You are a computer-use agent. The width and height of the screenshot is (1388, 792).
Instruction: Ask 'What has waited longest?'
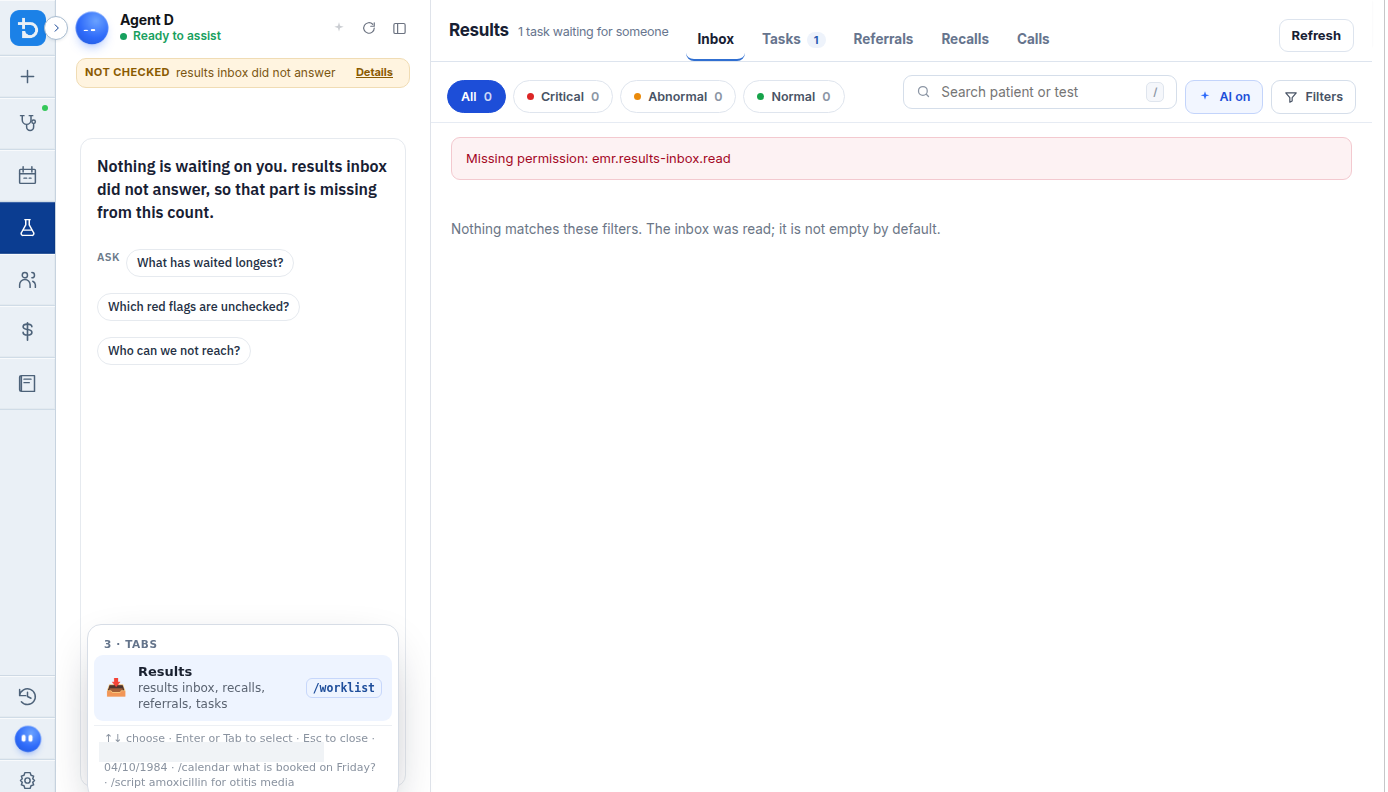[210, 263]
